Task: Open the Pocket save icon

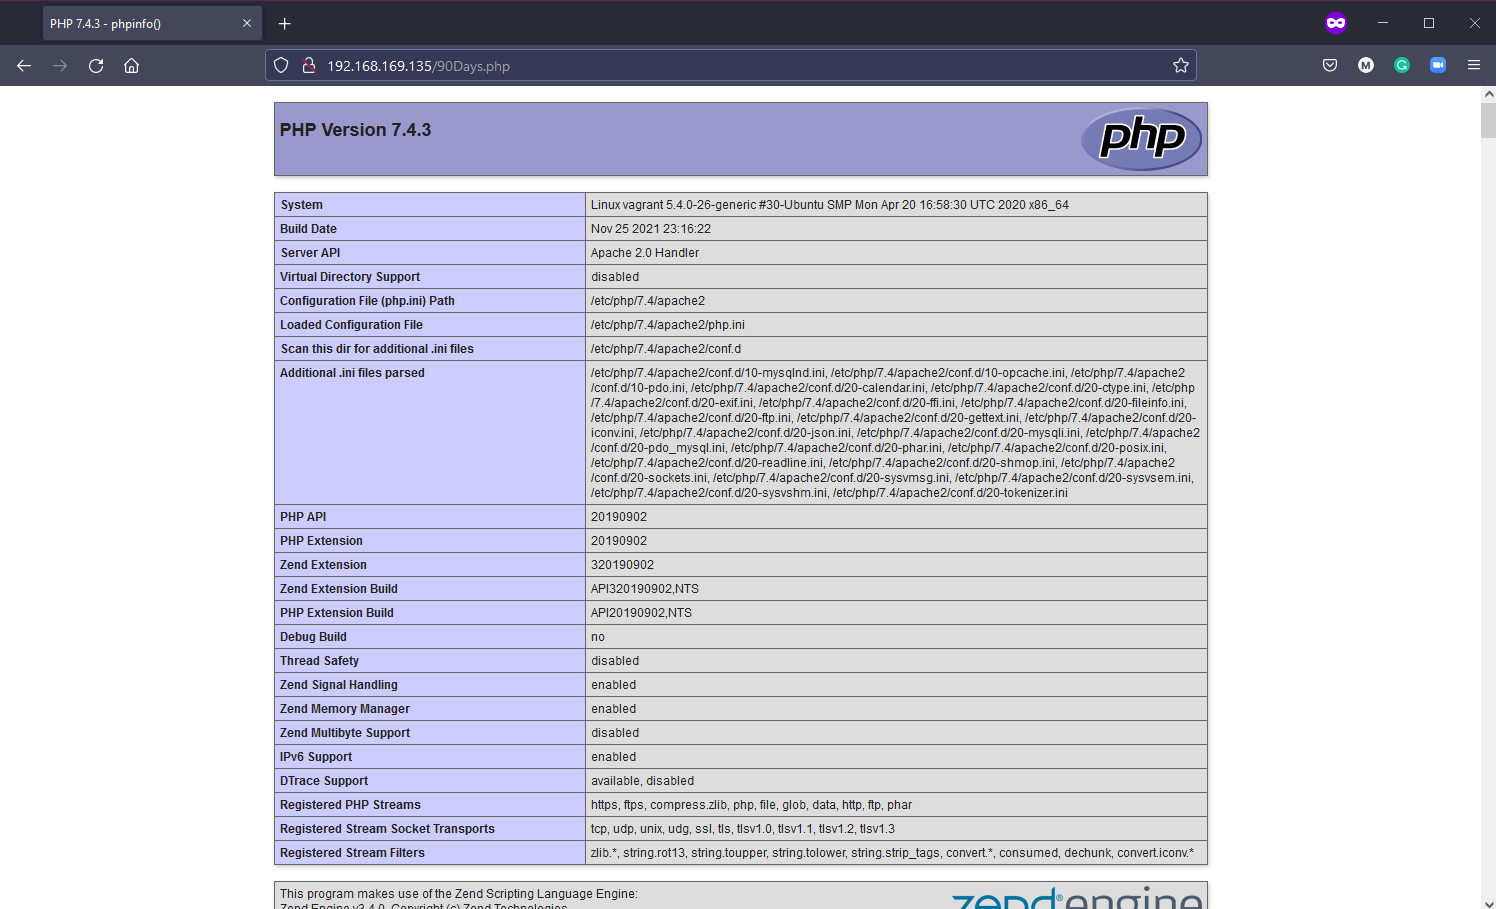Action: pyautogui.click(x=1330, y=66)
